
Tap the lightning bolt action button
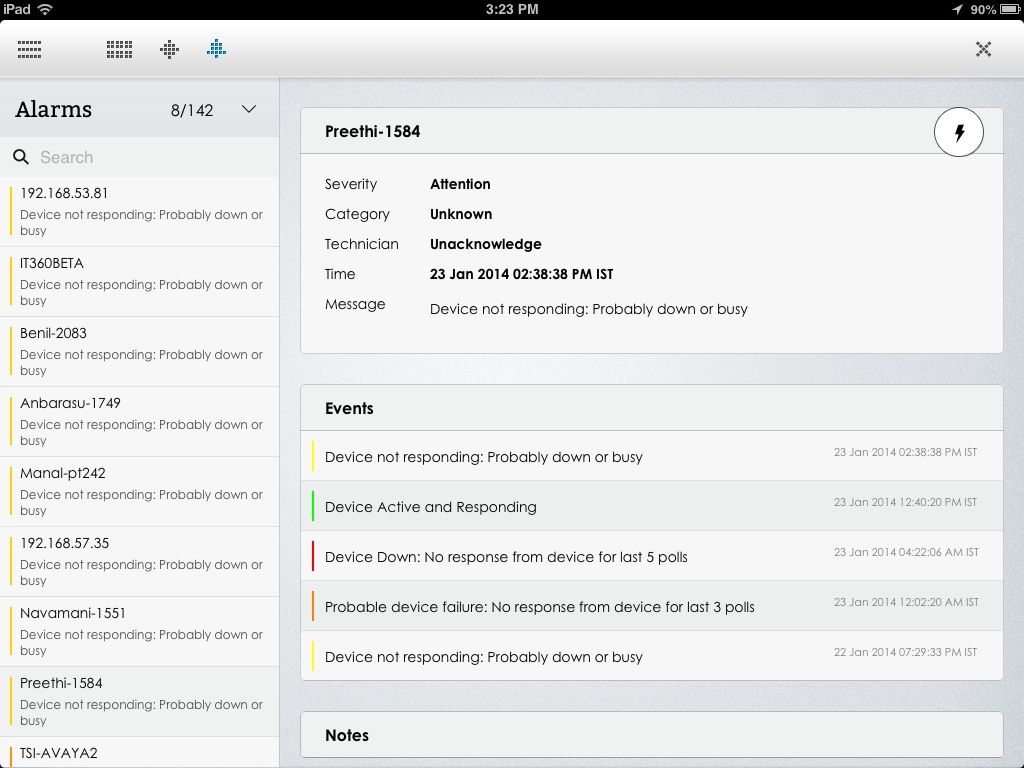coord(959,133)
